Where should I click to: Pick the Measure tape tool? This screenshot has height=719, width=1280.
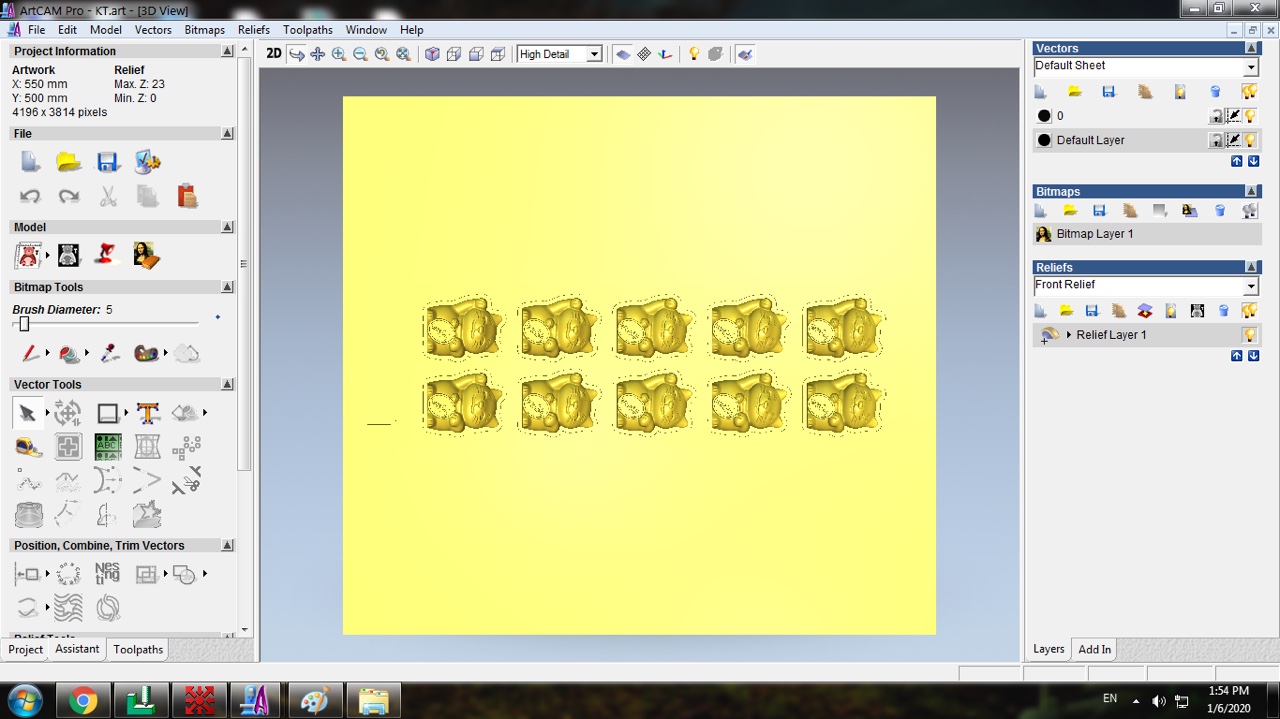(x=28, y=447)
